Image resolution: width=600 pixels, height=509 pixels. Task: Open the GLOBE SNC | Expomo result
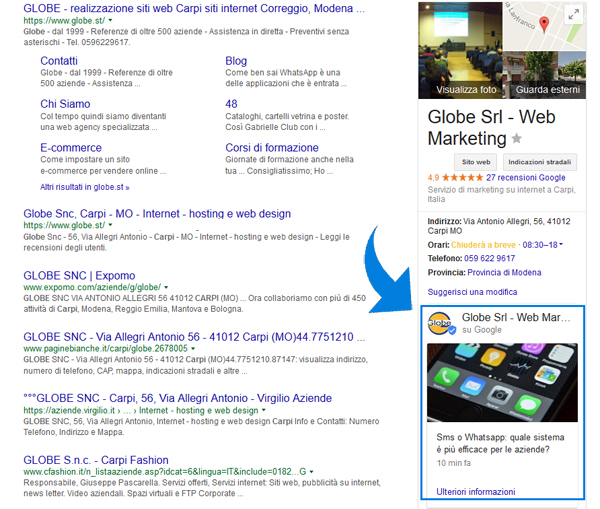[x=79, y=276]
